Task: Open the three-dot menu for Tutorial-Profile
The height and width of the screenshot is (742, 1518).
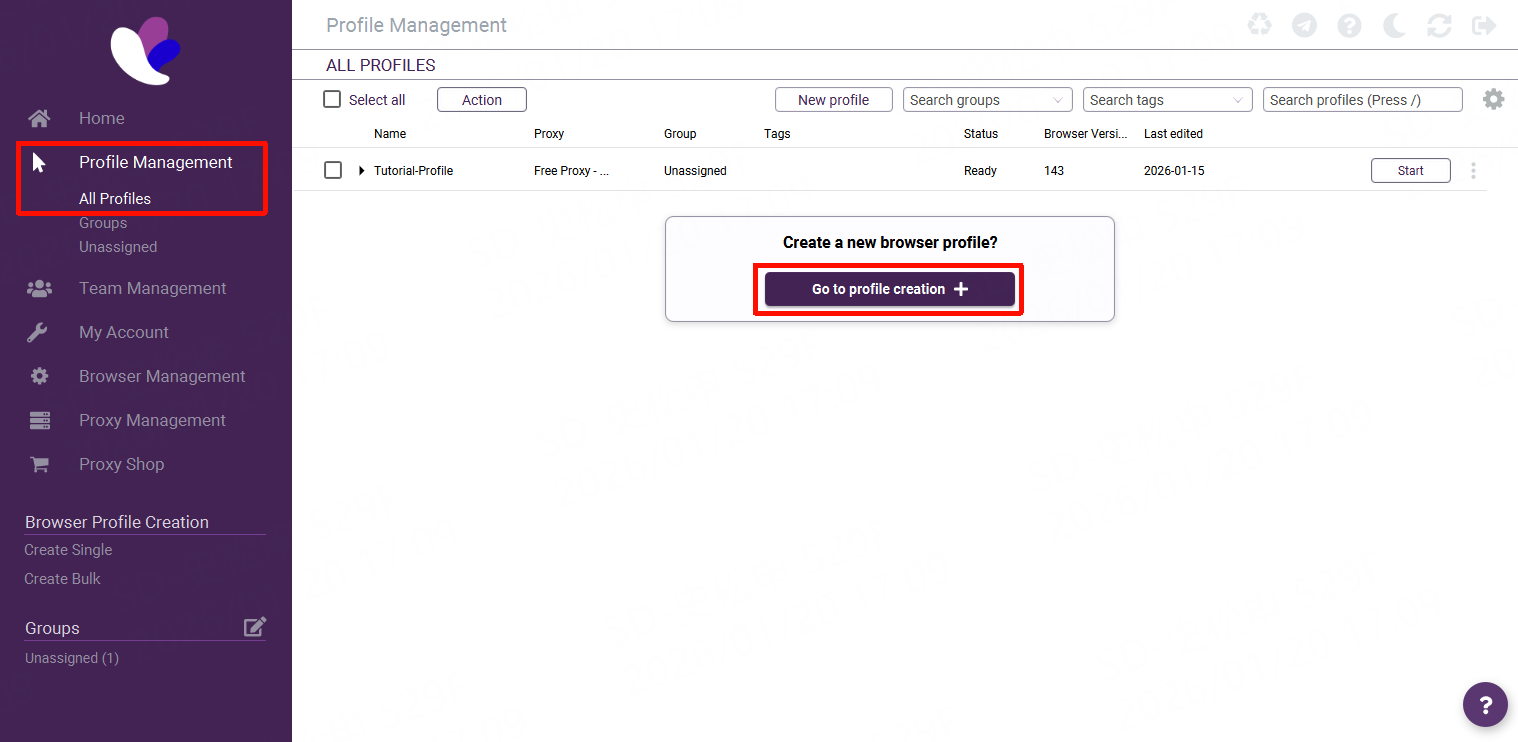Action: (1473, 171)
